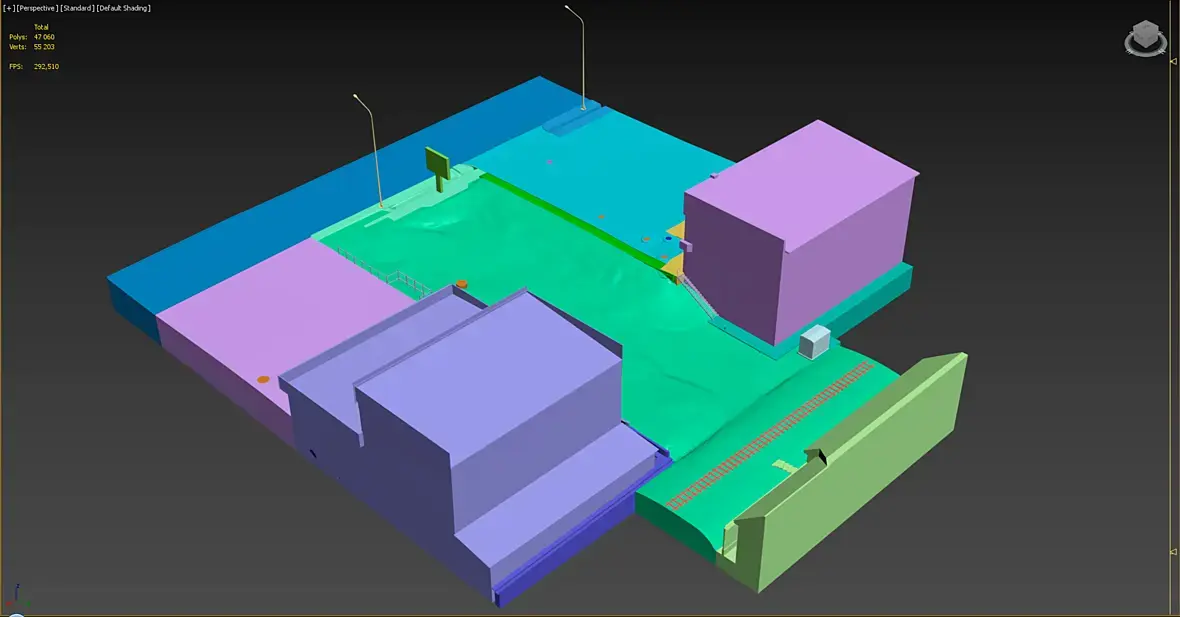Click the FPS value 292,510
The image size is (1180, 617).
tap(46, 66)
